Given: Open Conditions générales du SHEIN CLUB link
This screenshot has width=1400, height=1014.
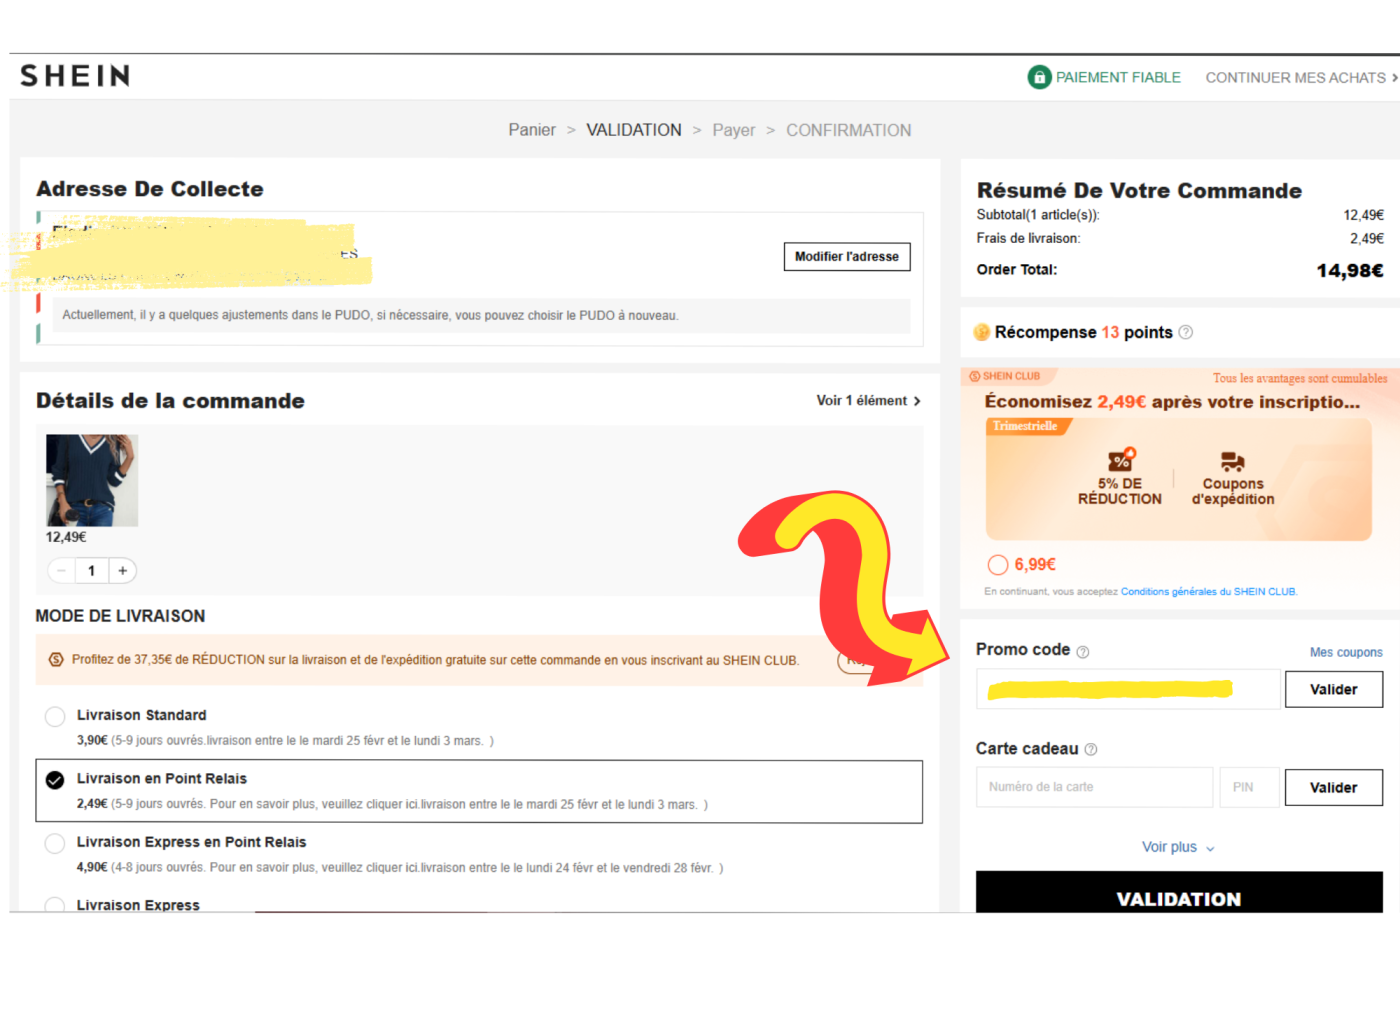Looking at the screenshot, I should [1208, 592].
